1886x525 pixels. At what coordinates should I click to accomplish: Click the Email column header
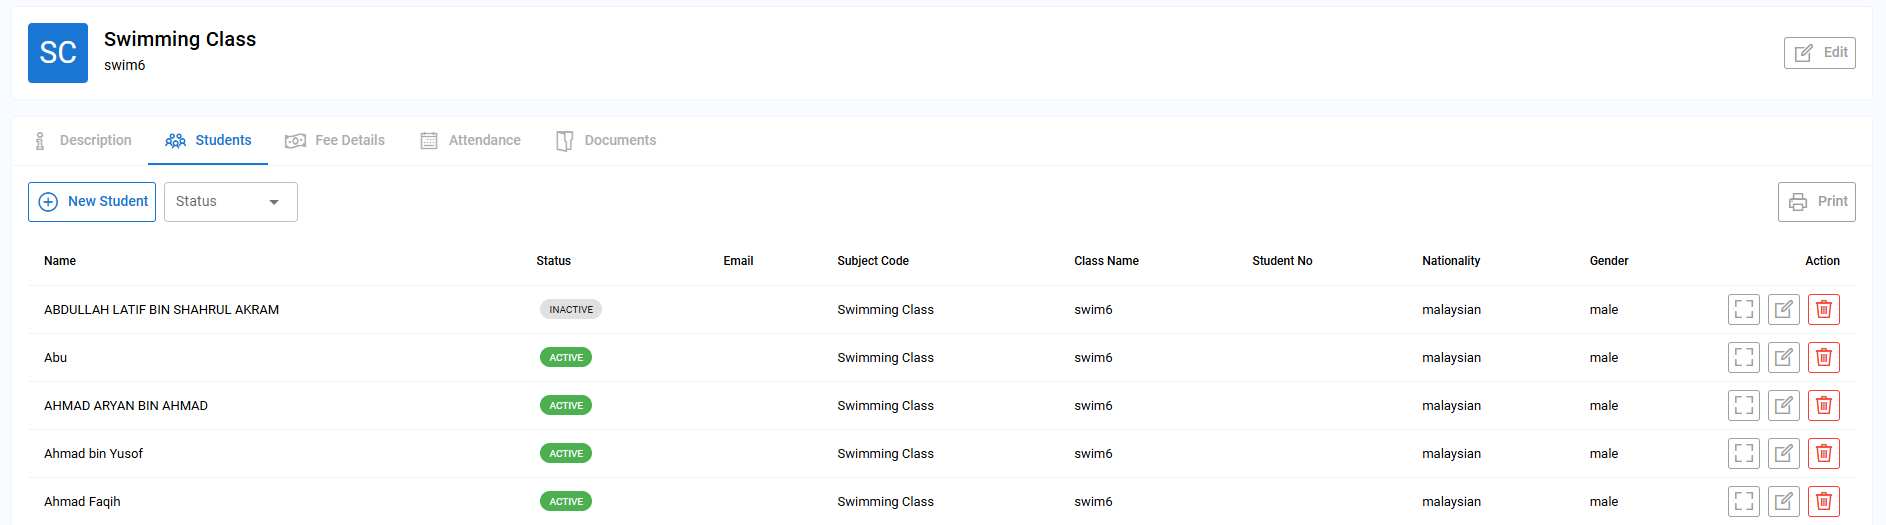point(738,261)
